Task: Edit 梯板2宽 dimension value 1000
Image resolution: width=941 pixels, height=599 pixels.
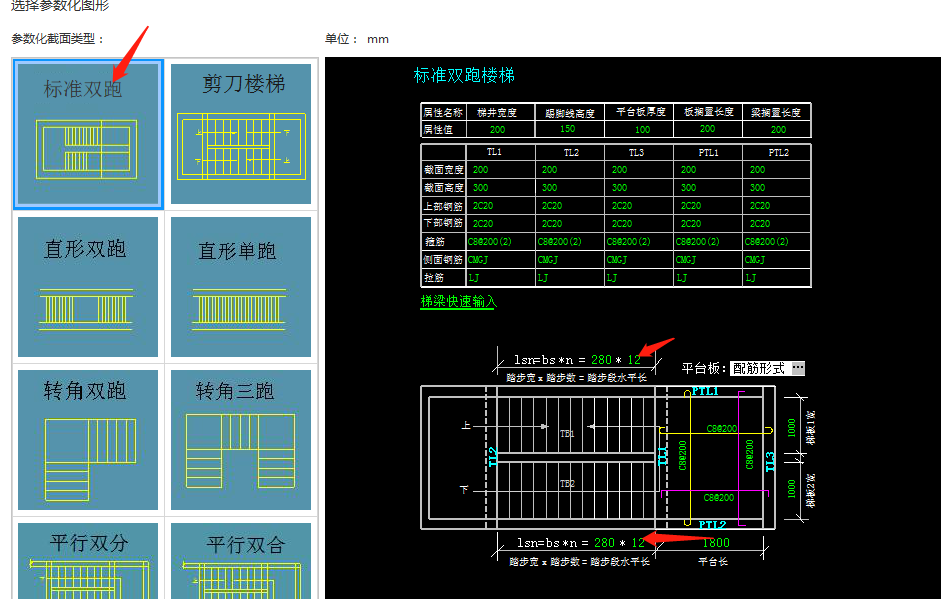Action: pyautogui.click(x=792, y=489)
